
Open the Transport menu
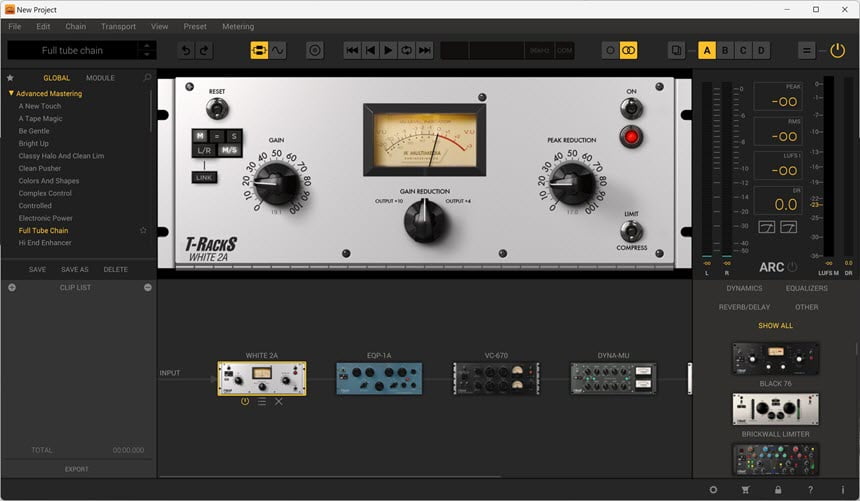pyautogui.click(x=118, y=26)
